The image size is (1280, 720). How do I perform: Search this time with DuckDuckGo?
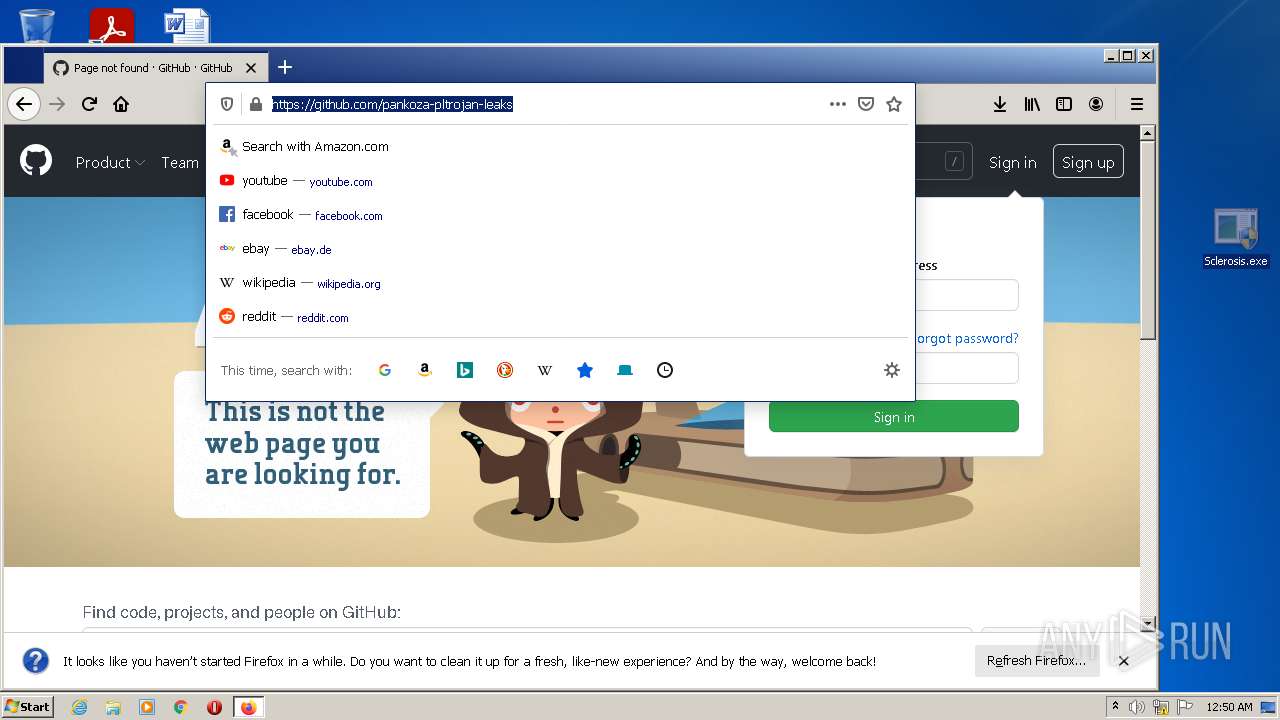[x=505, y=370]
